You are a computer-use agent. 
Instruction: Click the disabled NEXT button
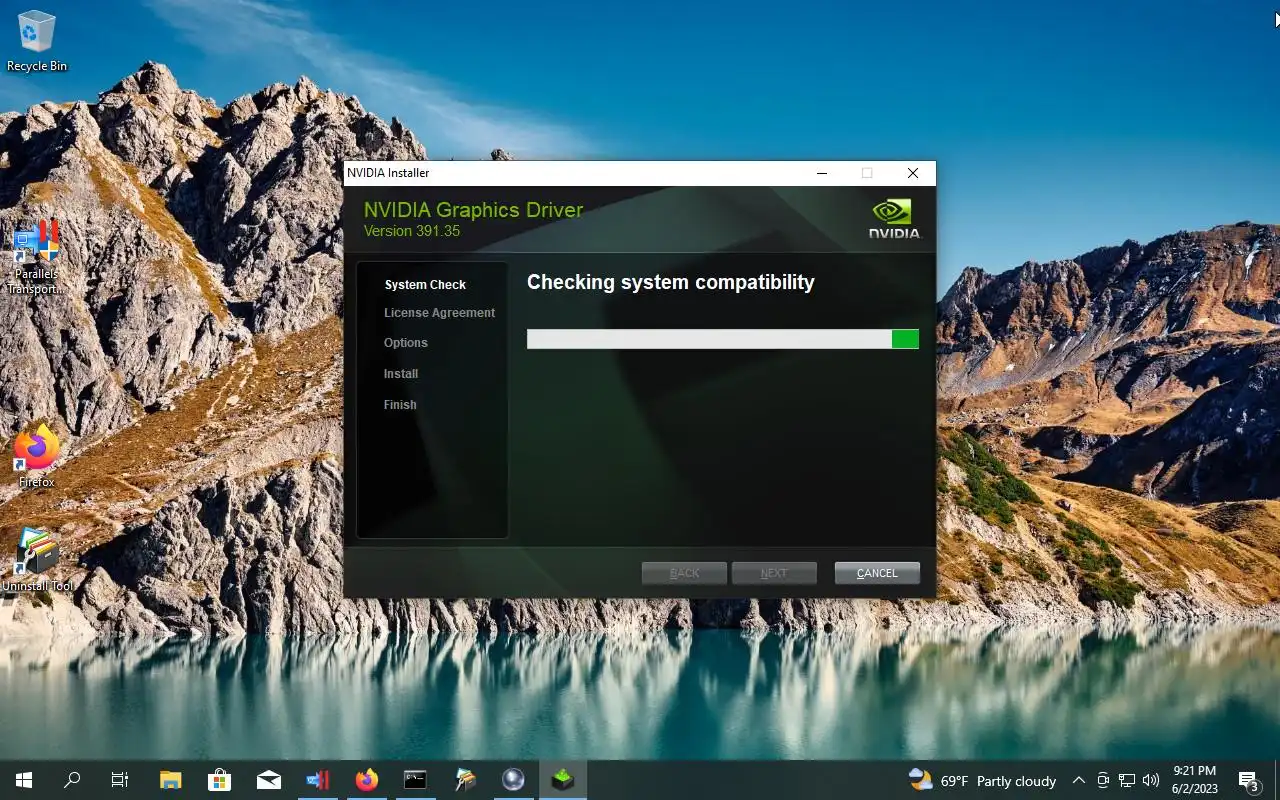774,573
